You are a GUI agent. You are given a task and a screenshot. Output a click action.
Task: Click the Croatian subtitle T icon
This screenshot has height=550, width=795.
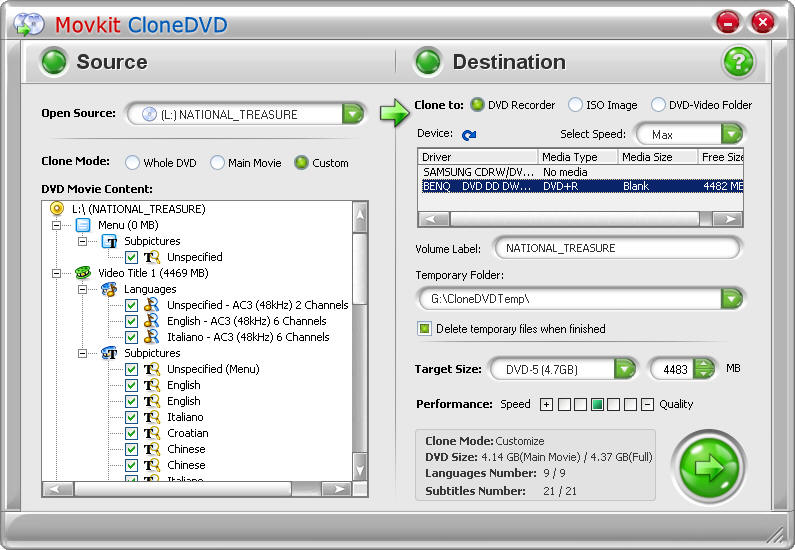(152, 433)
